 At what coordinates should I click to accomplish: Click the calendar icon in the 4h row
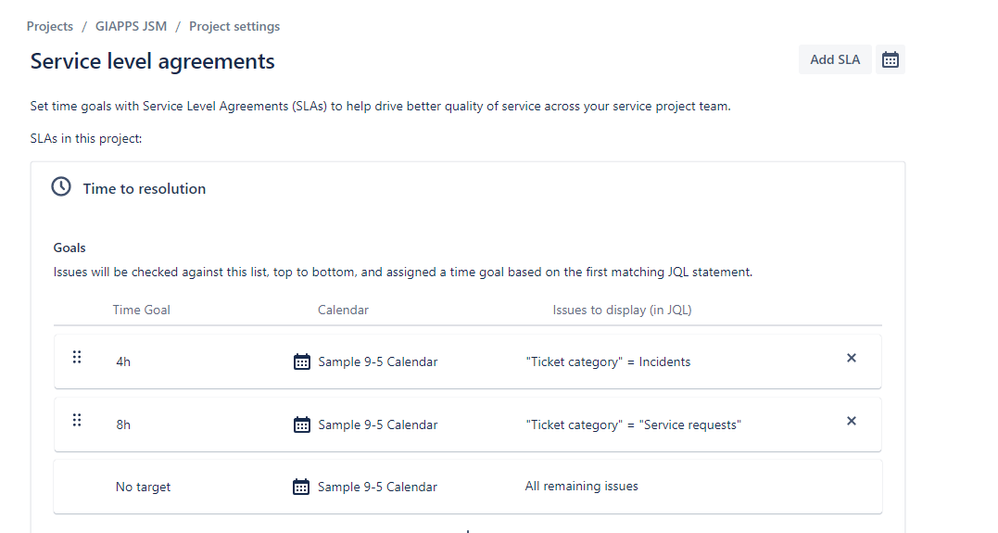(302, 362)
